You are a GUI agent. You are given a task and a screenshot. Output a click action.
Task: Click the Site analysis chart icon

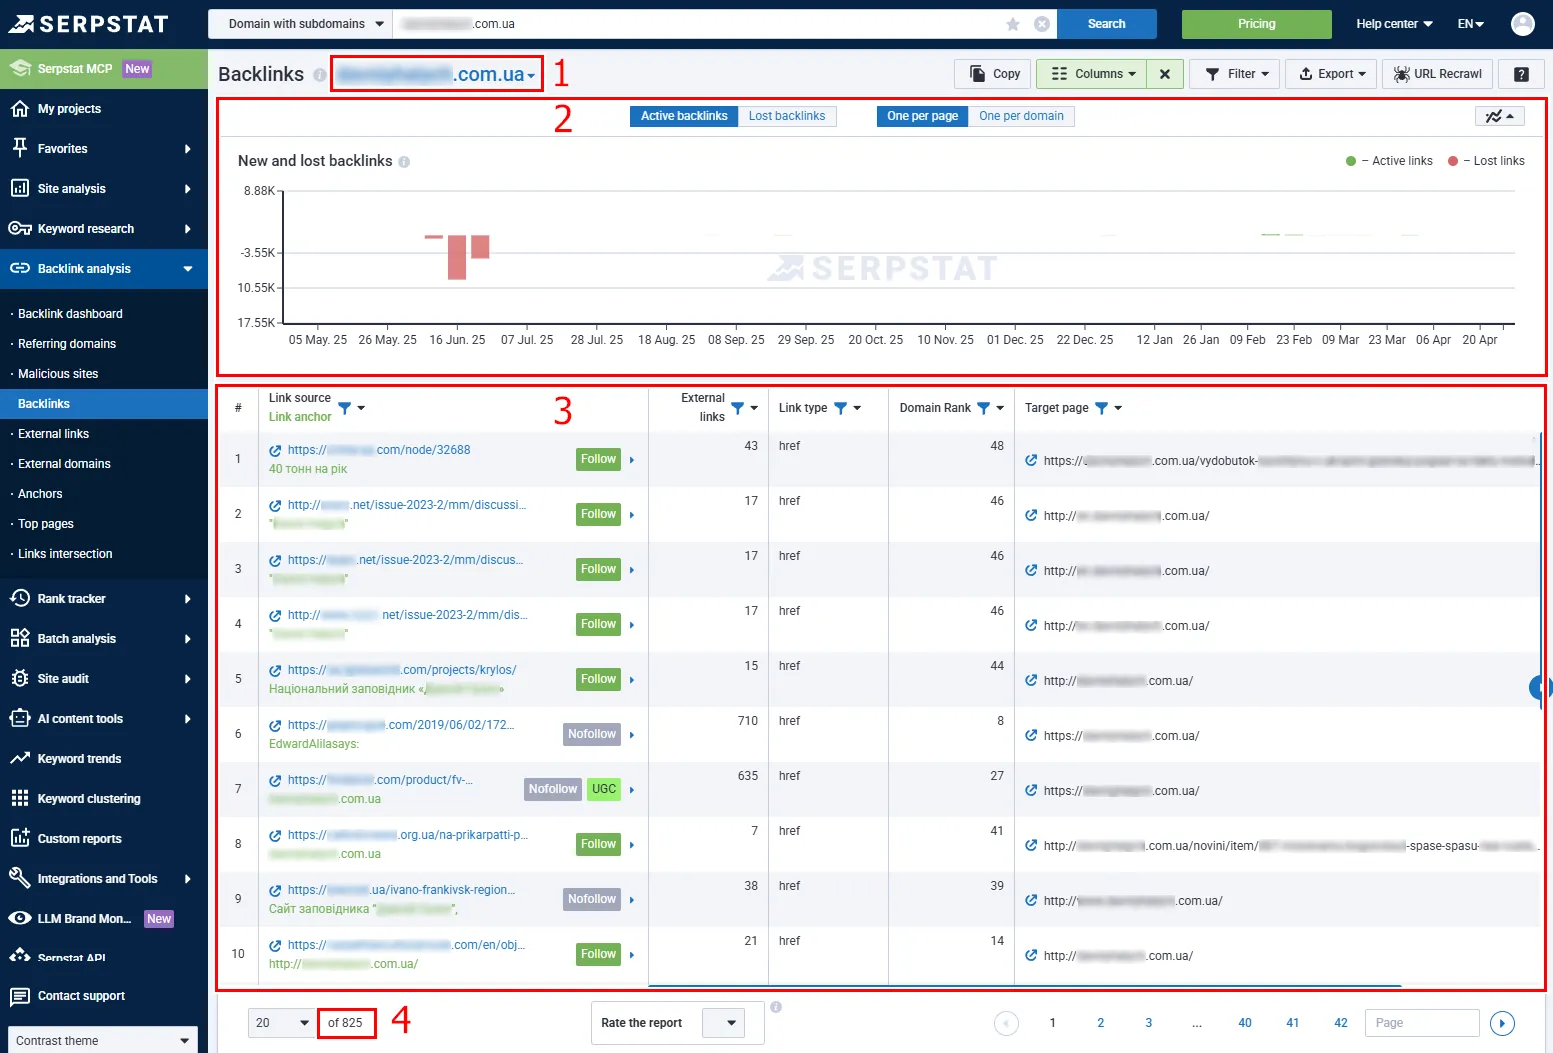[19, 188]
